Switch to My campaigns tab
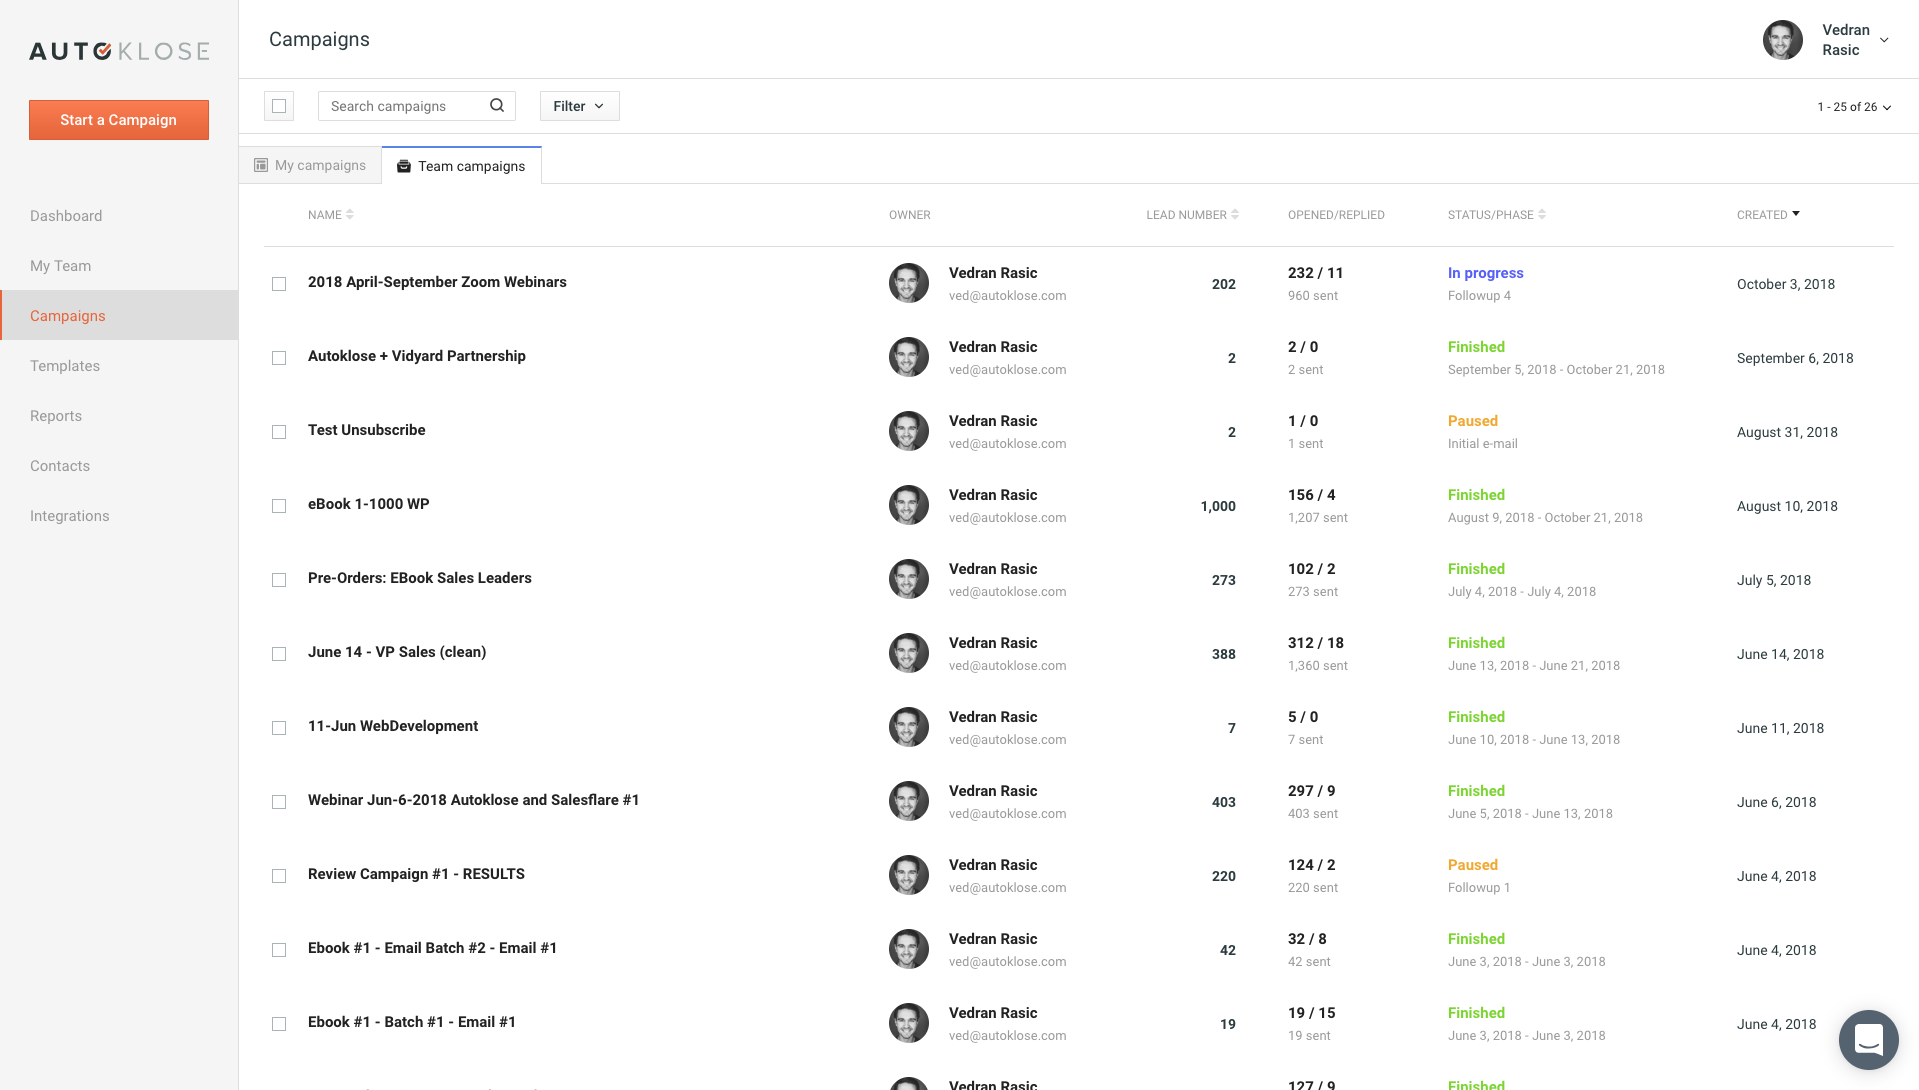The height and width of the screenshot is (1090, 1919). 310,166
